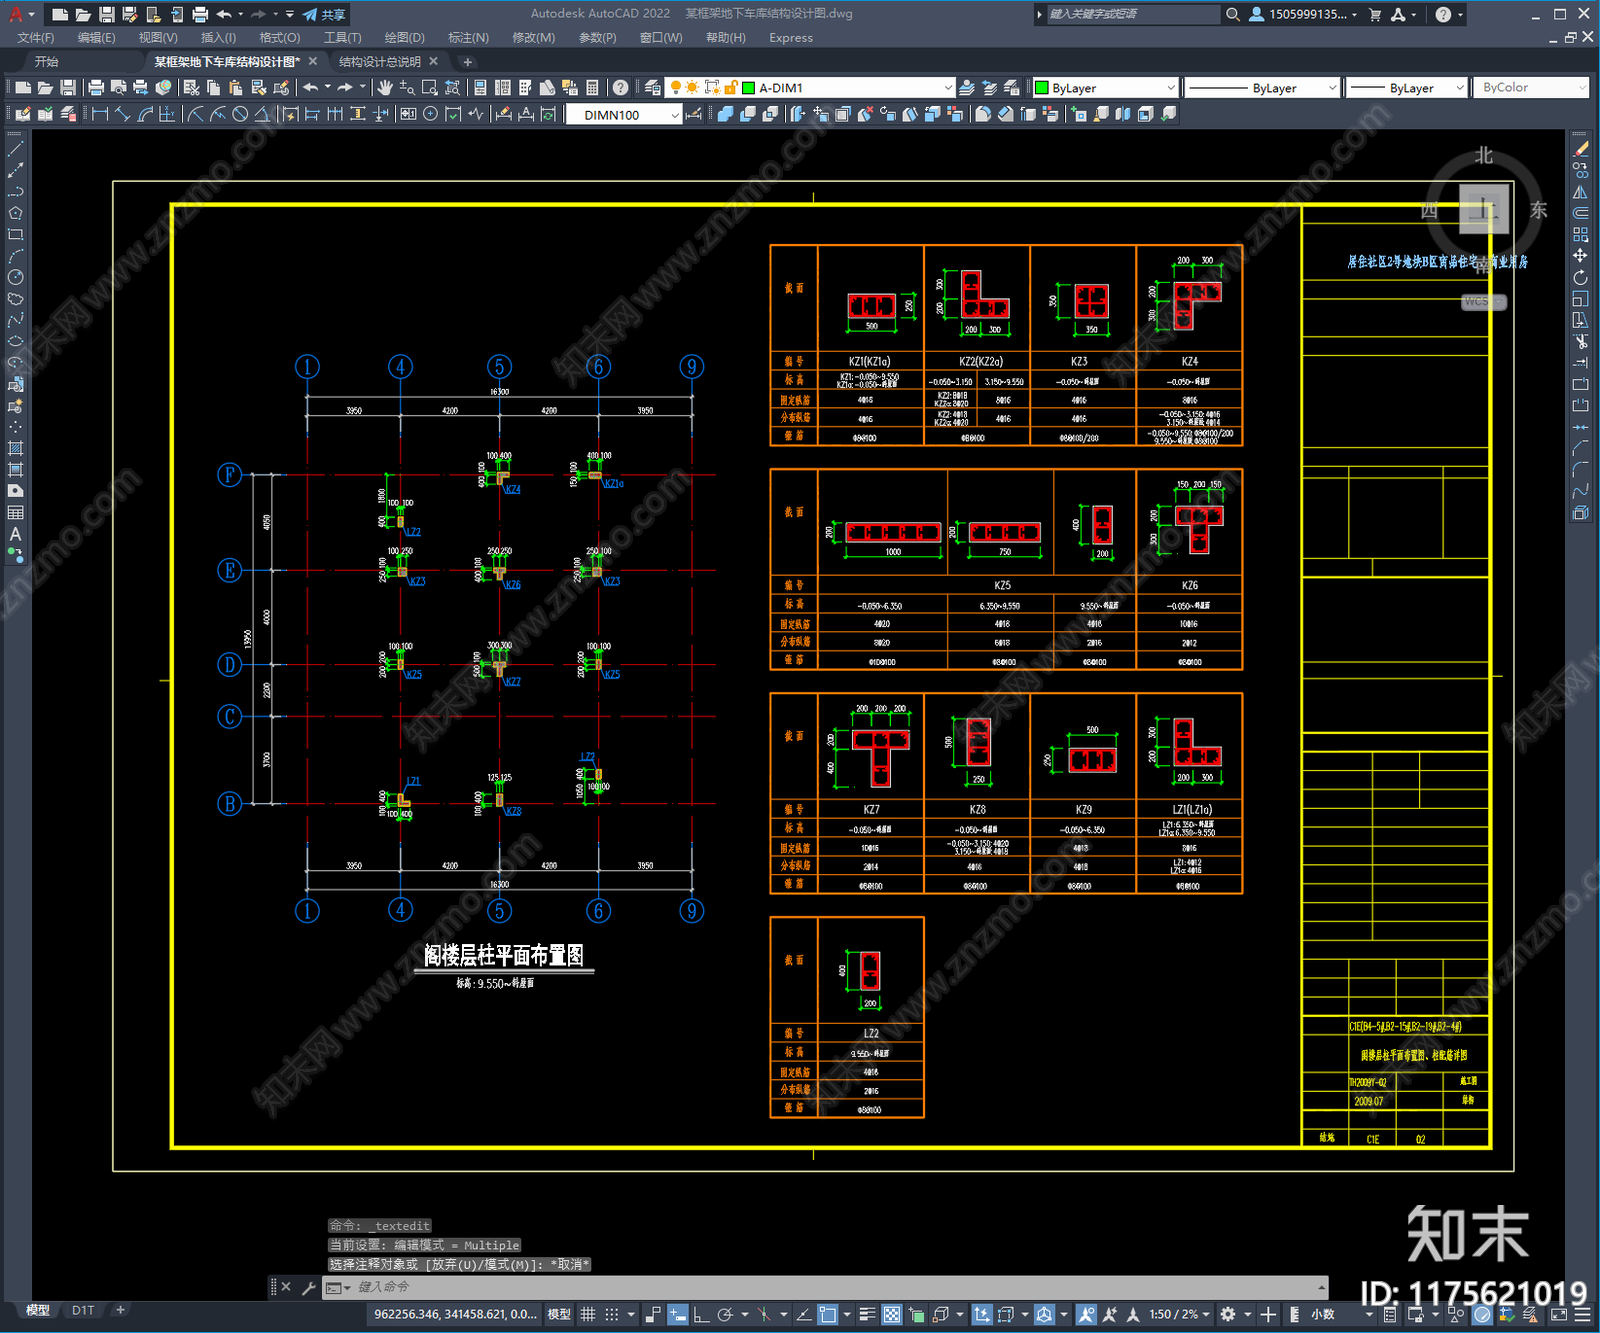1600x1333 pixels.
Task: Open the status bar customization menu icon
Action: (1583, 1314)
